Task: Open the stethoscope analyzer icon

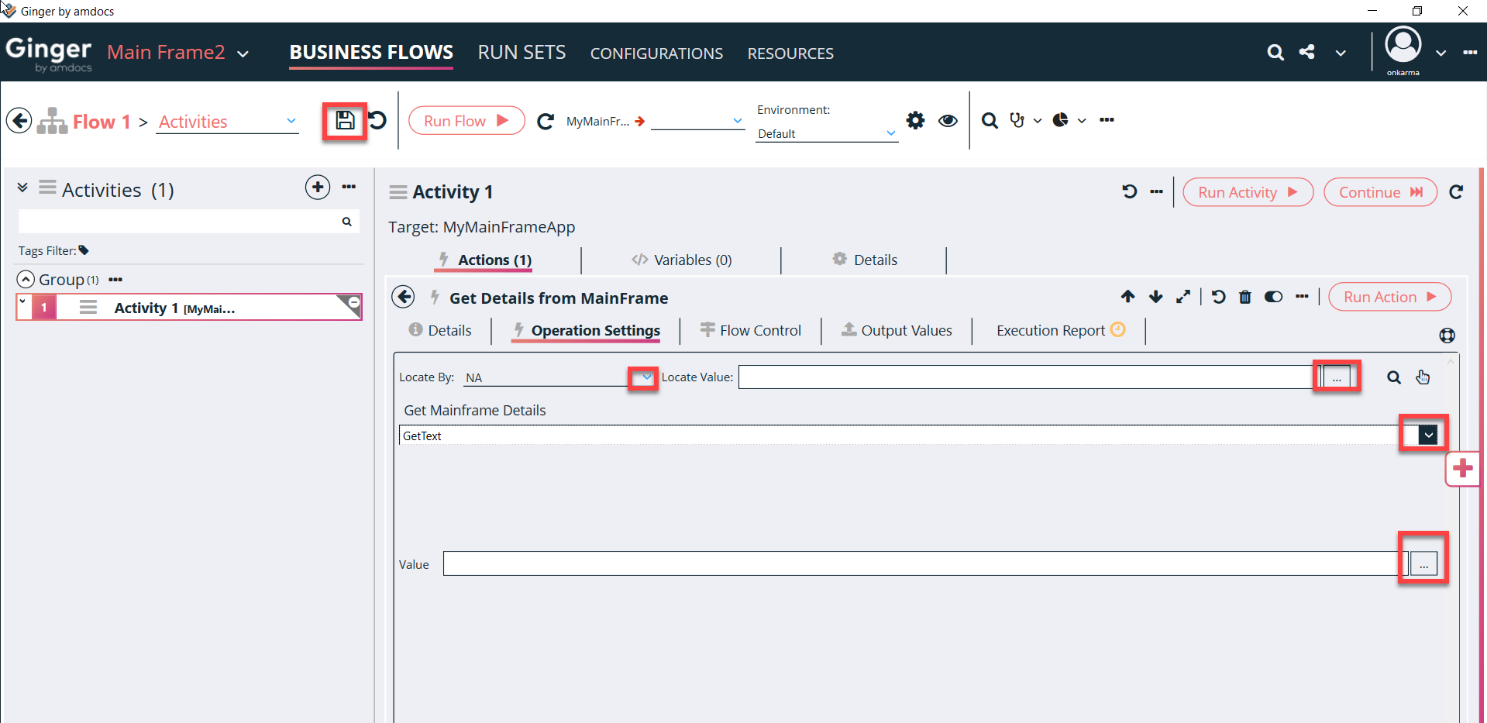Action: (x=1018, y=120)
